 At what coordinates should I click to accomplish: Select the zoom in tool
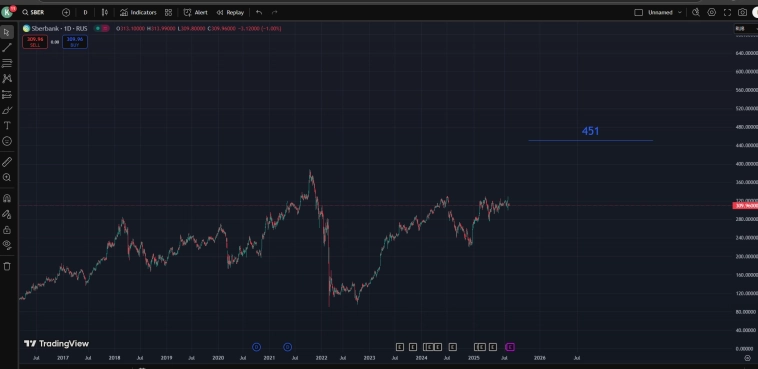coord(7,177)
